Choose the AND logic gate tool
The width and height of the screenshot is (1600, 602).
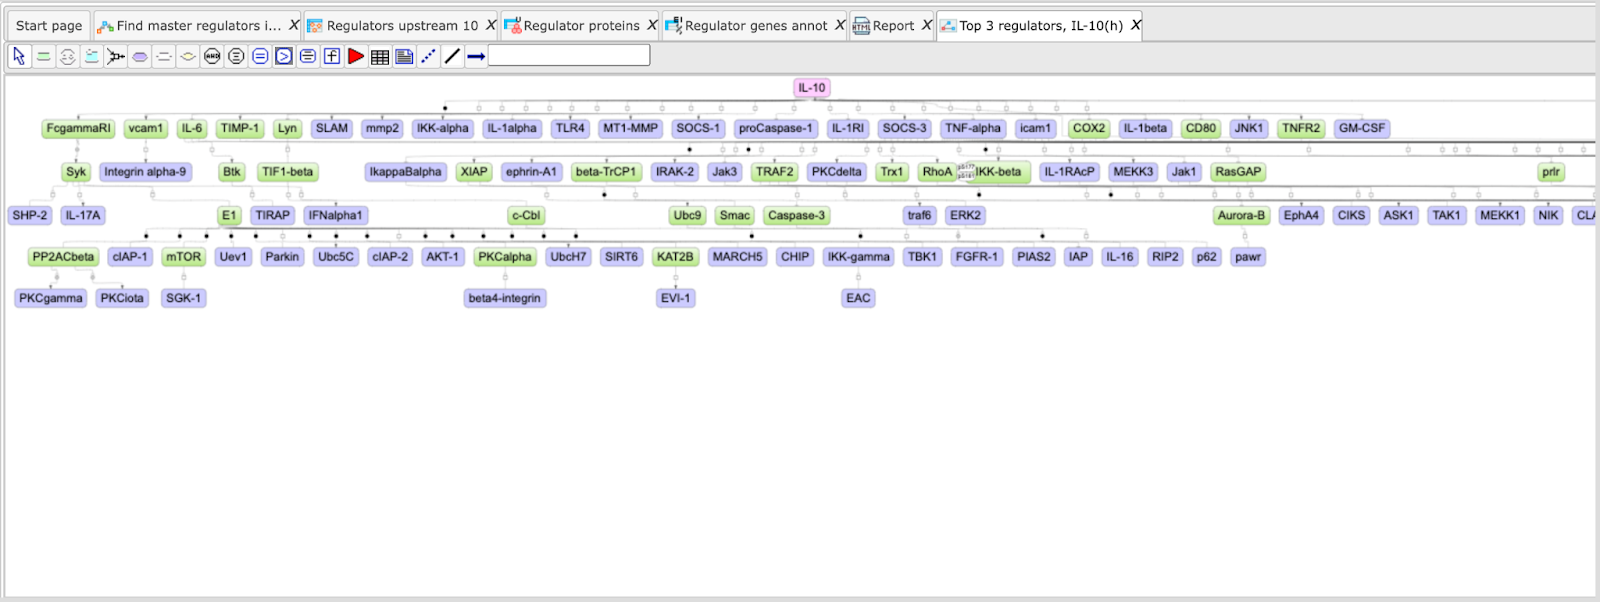[212, 57]
